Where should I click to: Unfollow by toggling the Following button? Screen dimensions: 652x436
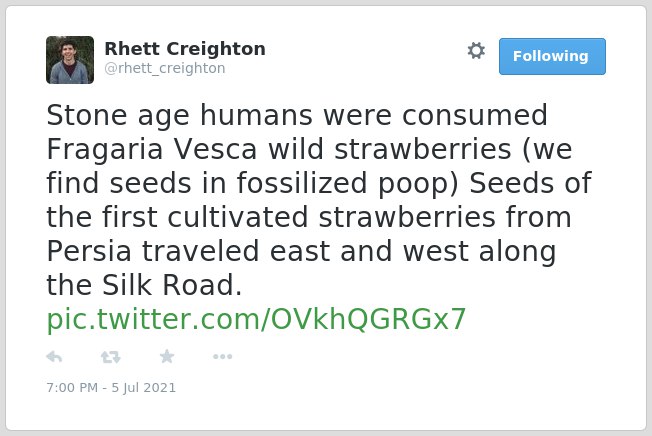552,57
